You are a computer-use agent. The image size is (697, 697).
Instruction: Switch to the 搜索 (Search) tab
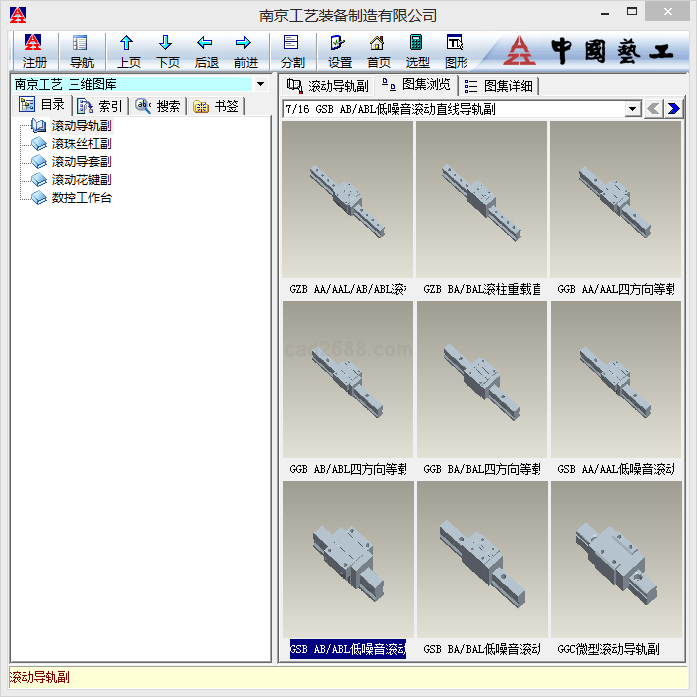pyautogui.click(x=158, y=106)
